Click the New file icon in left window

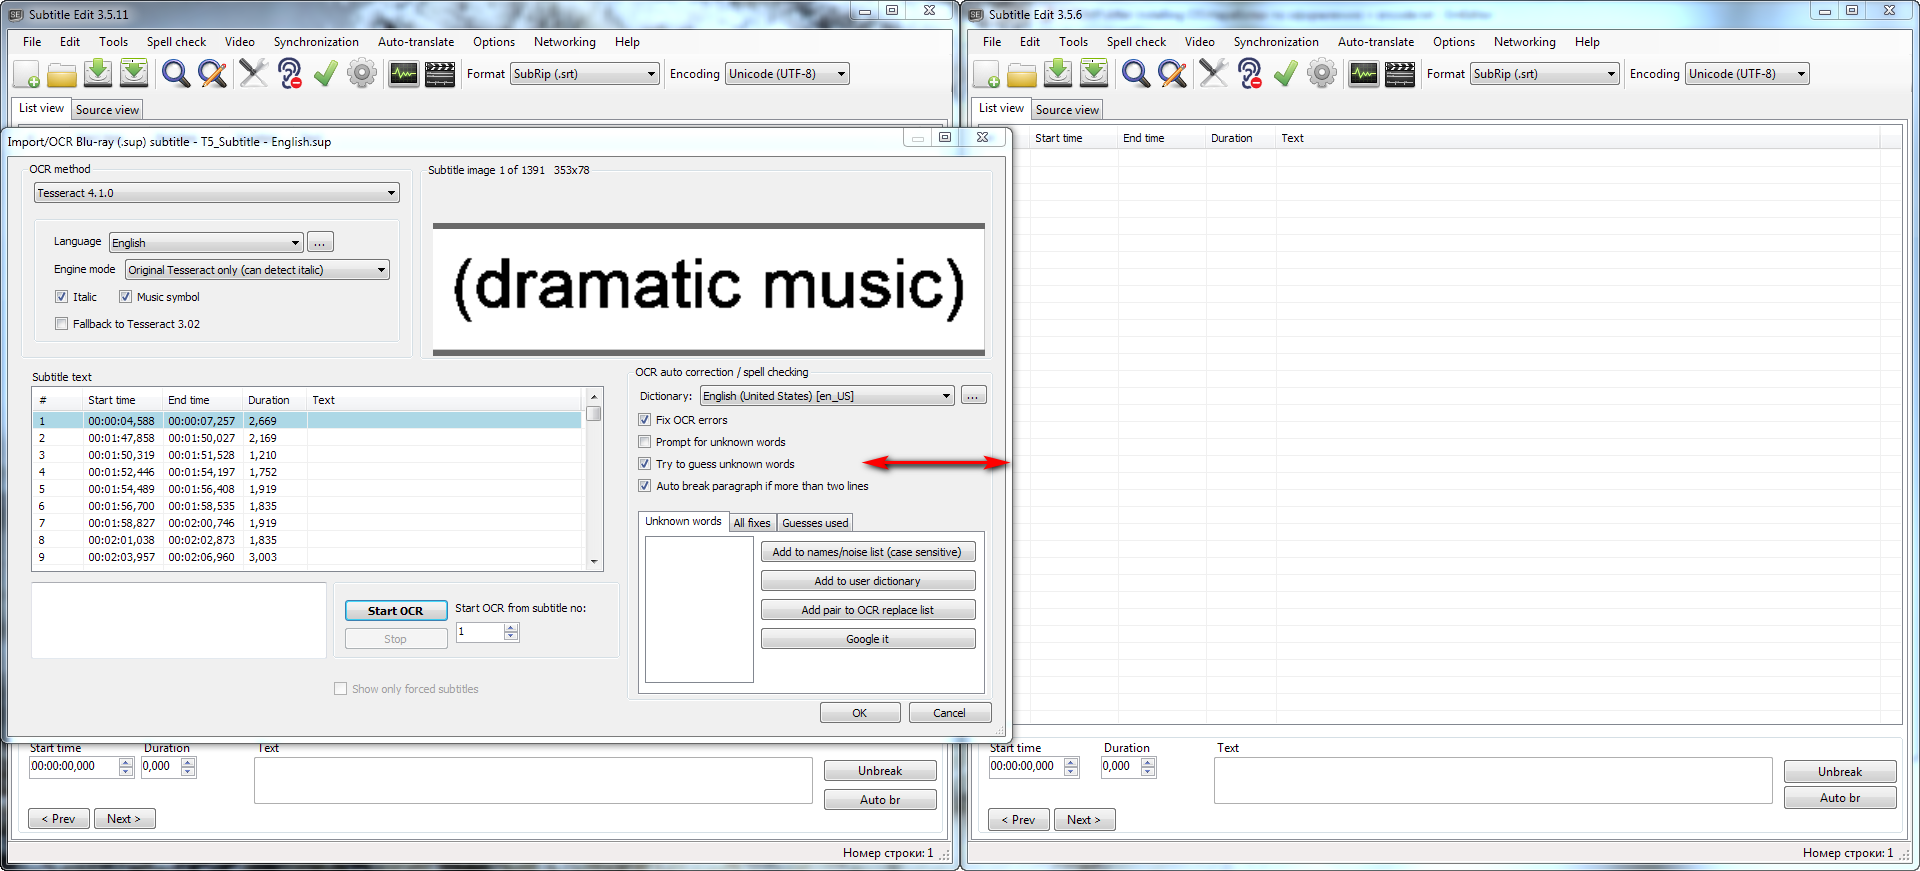pos(27,74)
